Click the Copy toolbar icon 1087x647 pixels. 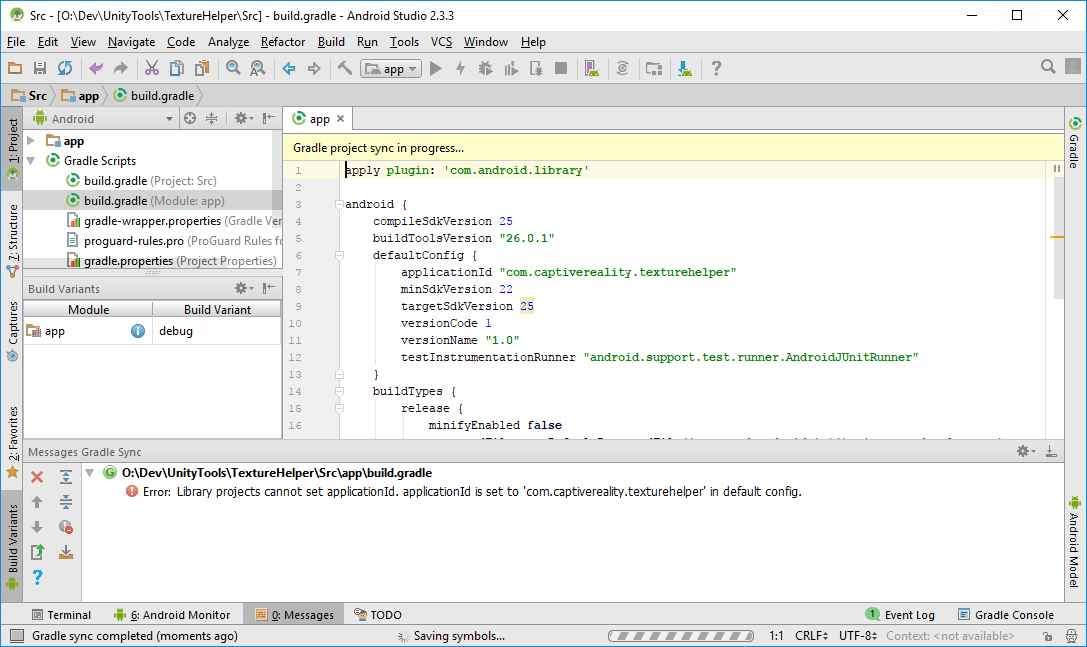(x=177, y=68)
